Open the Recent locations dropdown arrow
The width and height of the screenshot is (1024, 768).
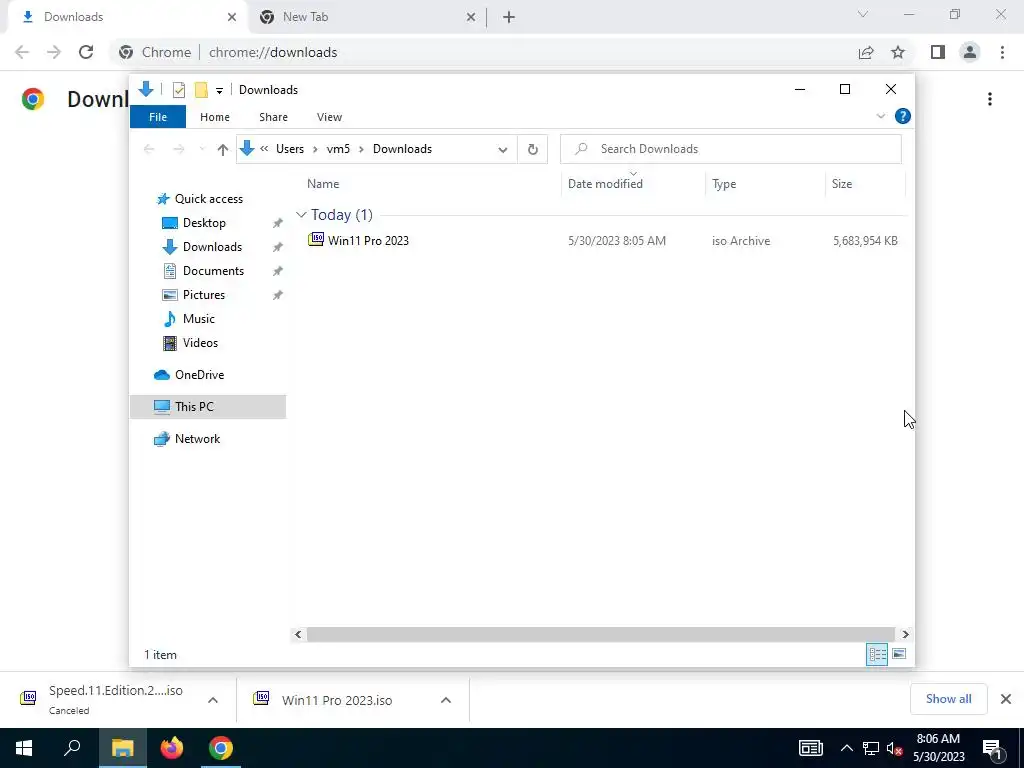pos(202,150)
